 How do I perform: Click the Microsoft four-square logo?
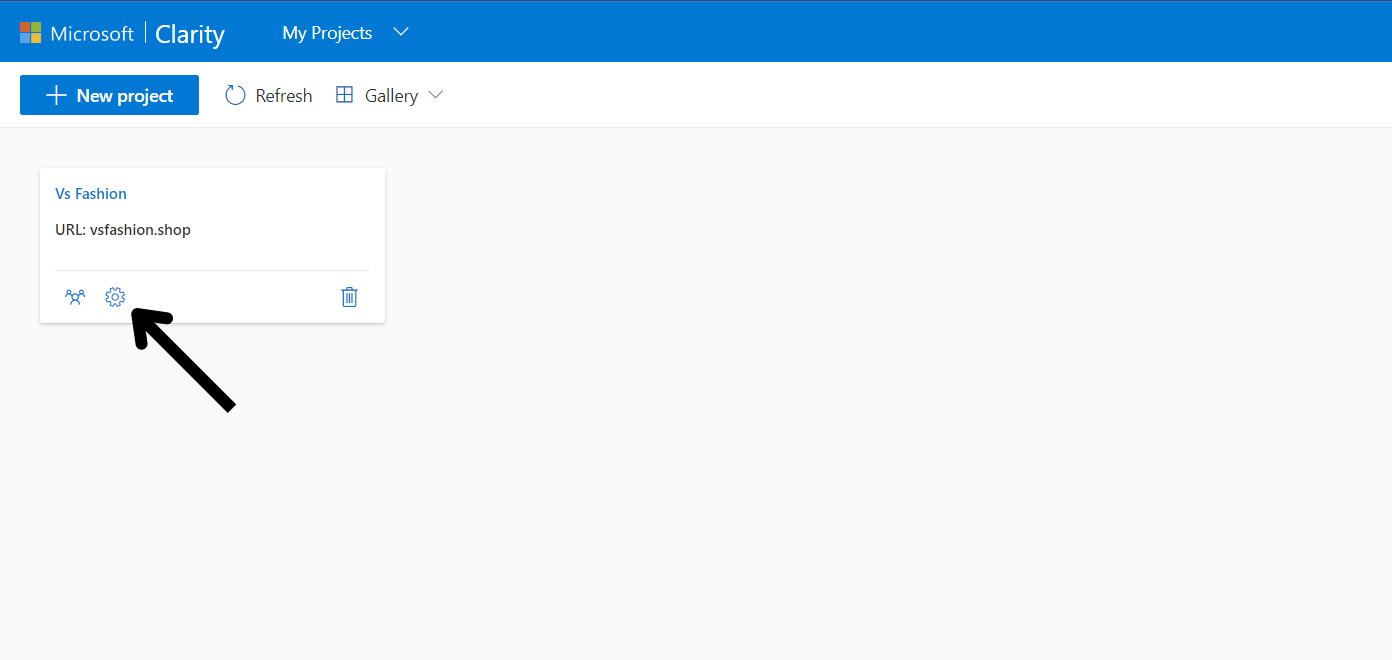[x=31, y=33]
